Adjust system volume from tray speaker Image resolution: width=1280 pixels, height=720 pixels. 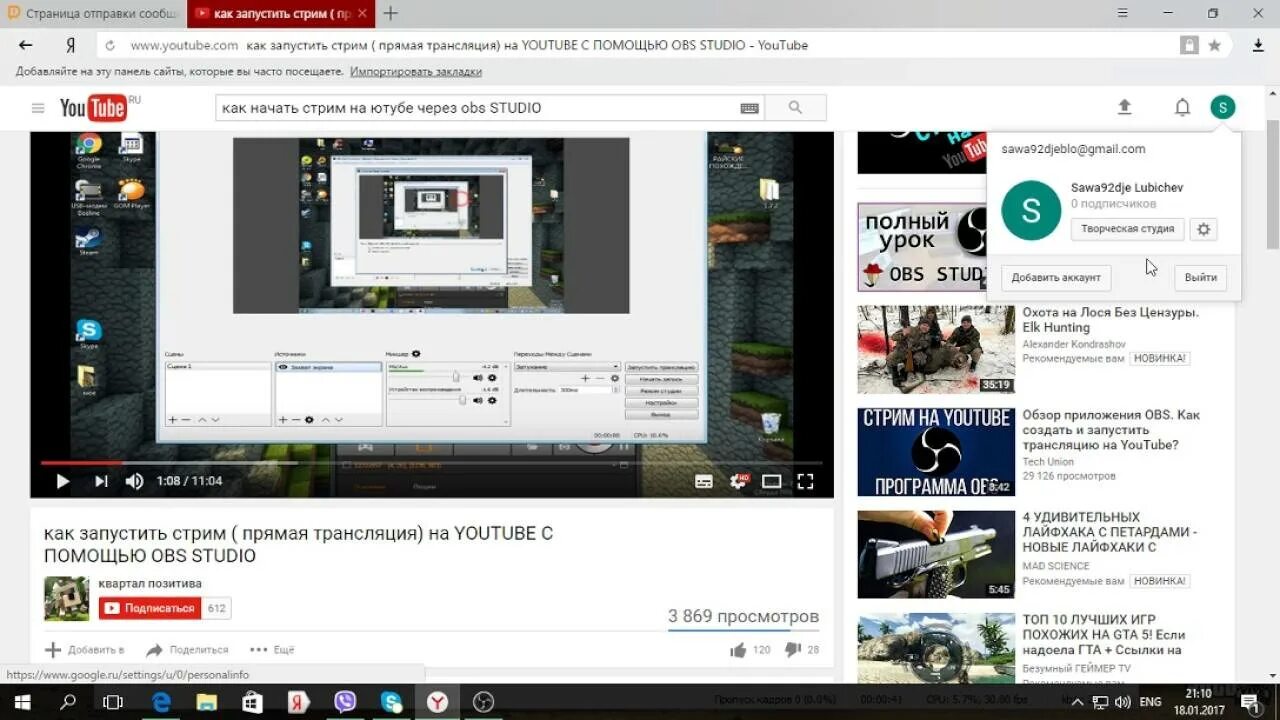1123,703
